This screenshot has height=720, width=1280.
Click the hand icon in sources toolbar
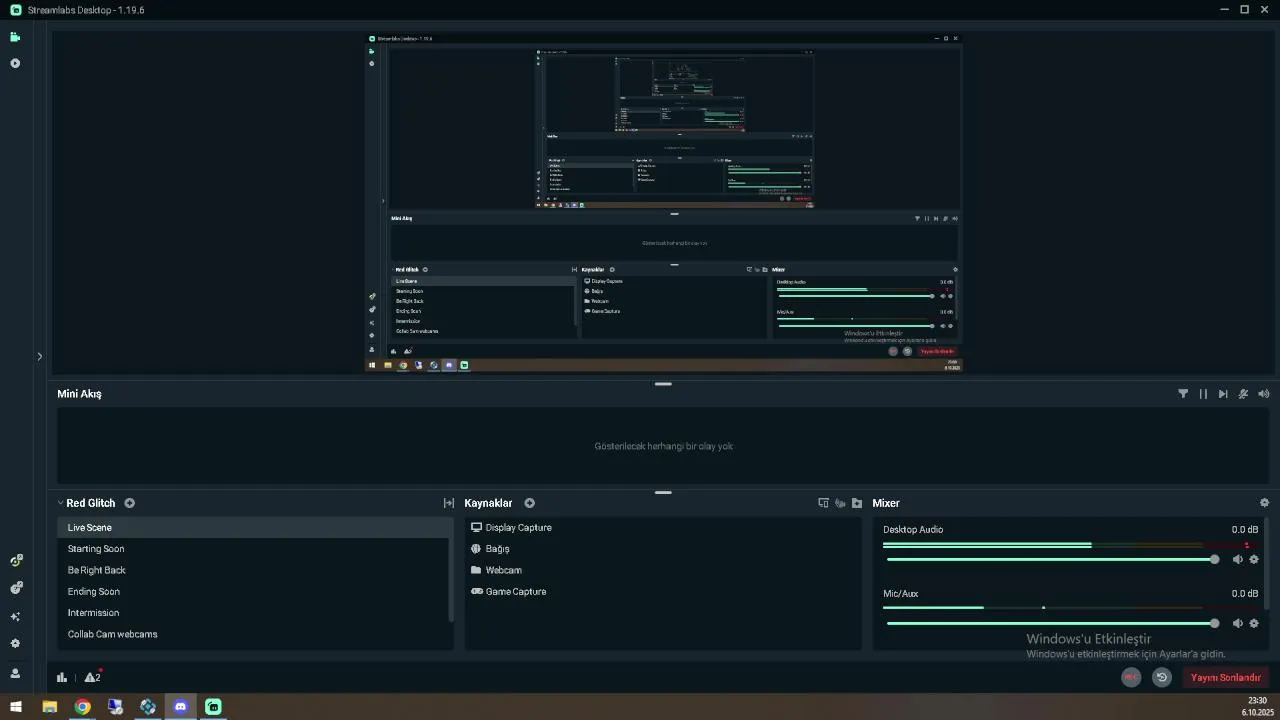point(840,503)
